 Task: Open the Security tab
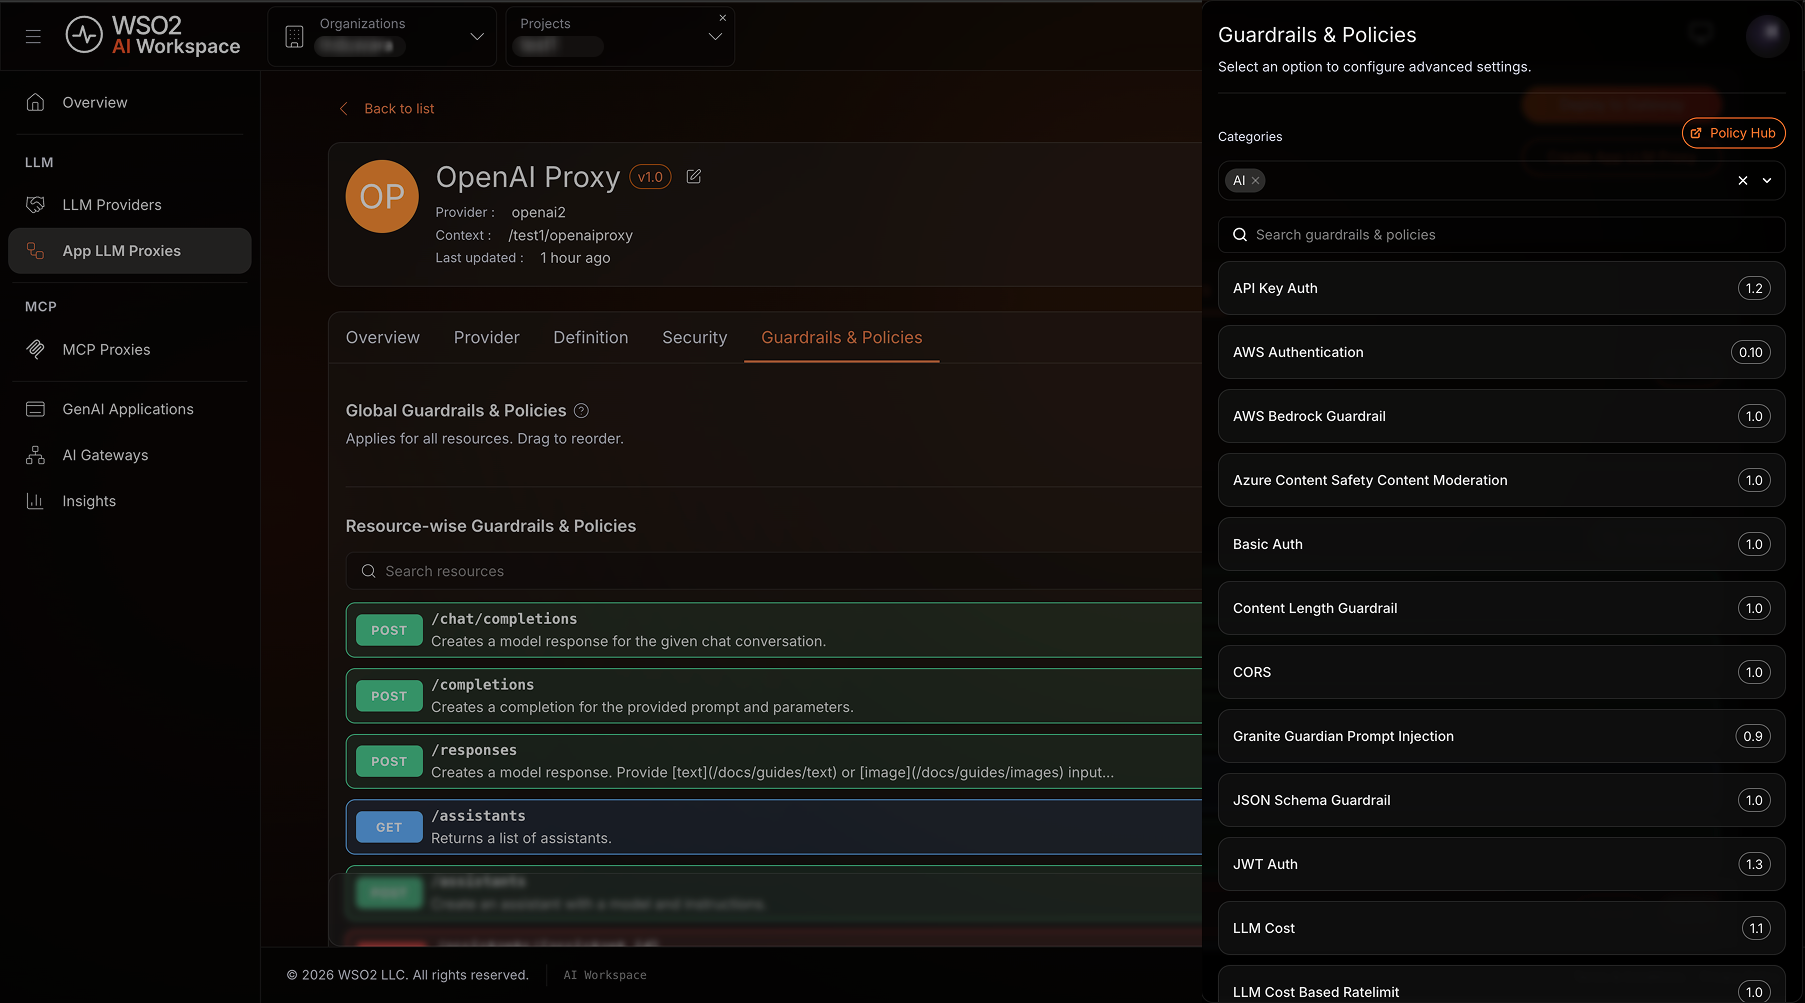click(695, 338)
